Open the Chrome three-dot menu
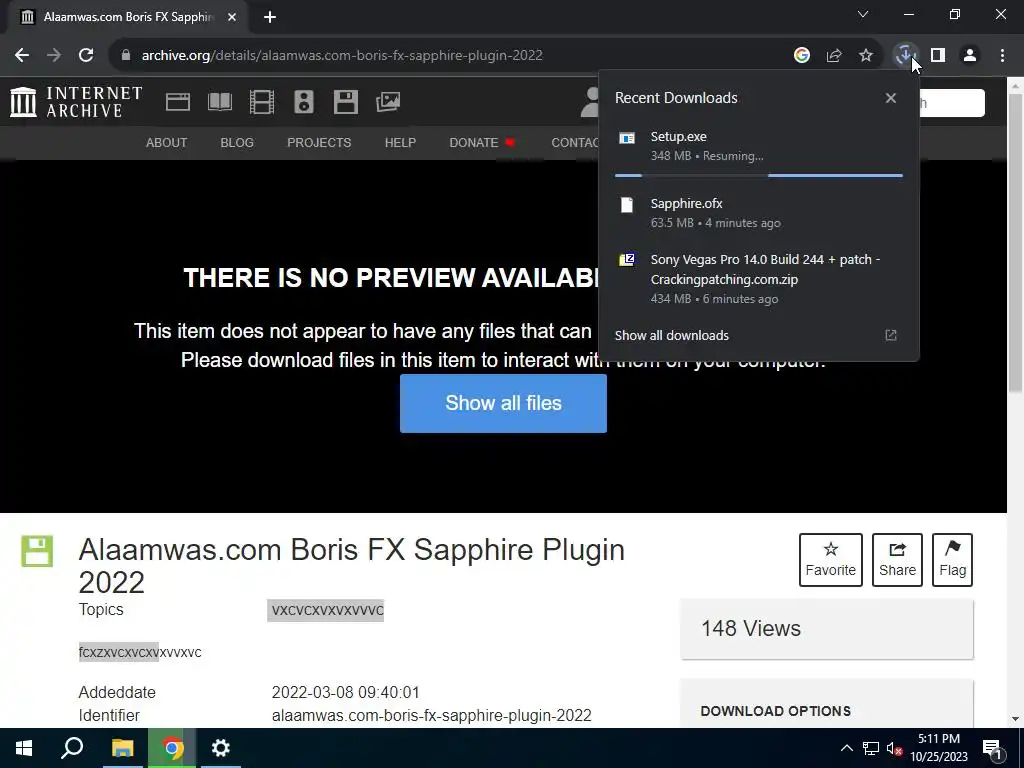 pyautogui.click(x=1002, y=56)
